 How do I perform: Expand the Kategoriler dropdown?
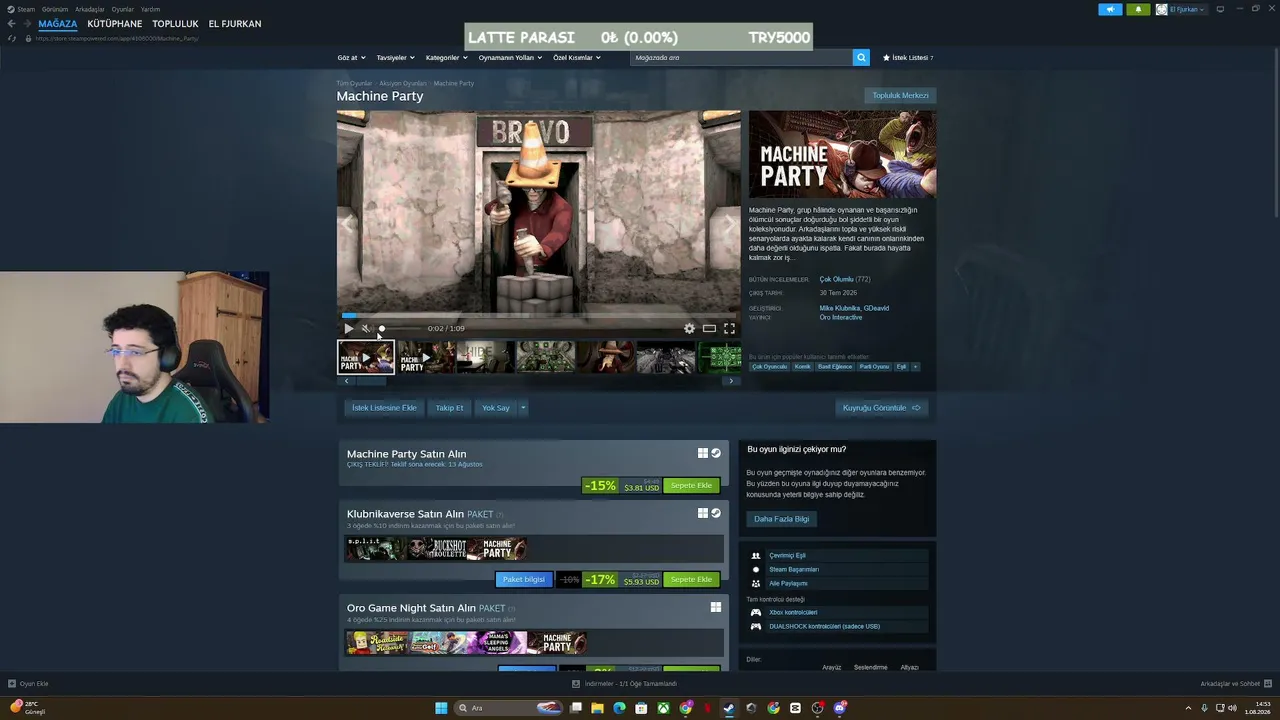coord(447,58)
